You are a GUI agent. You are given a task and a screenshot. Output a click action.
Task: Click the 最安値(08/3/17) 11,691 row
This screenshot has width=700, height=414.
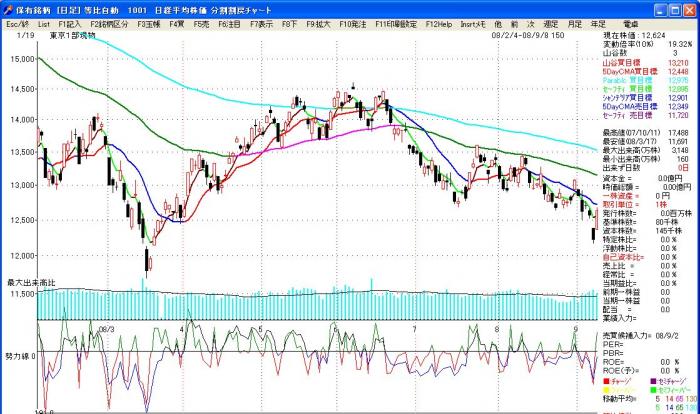646,141
